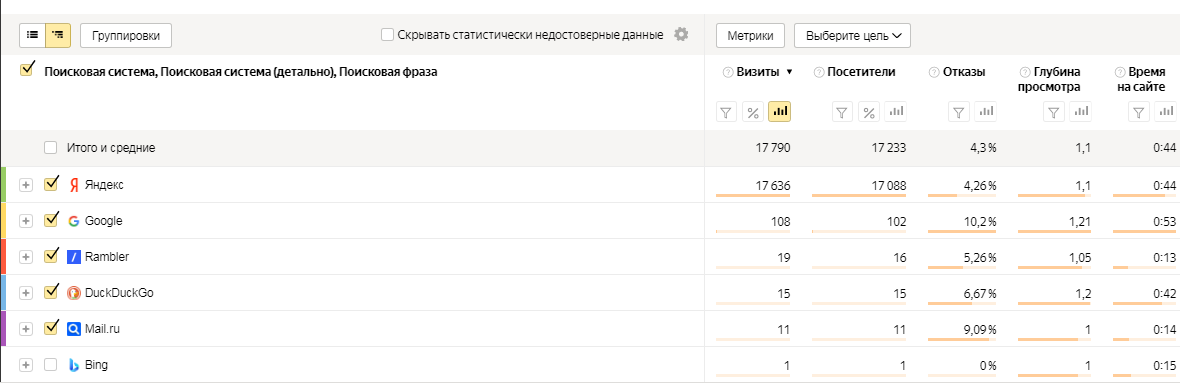Expand the Rambler row
The image size is (1180, 390).
coord(26,257)
